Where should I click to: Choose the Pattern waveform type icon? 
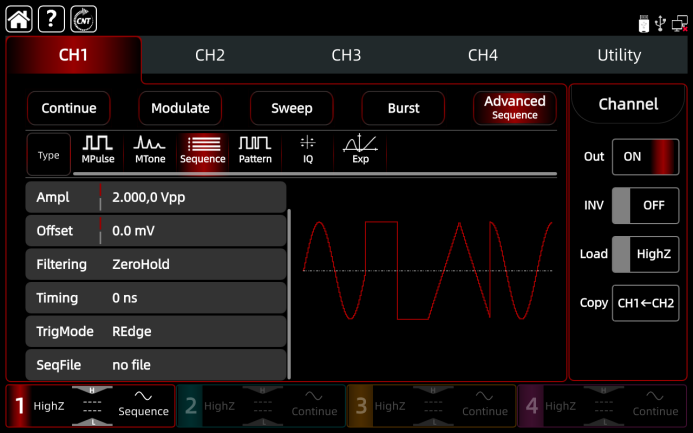tap(255, 150)
